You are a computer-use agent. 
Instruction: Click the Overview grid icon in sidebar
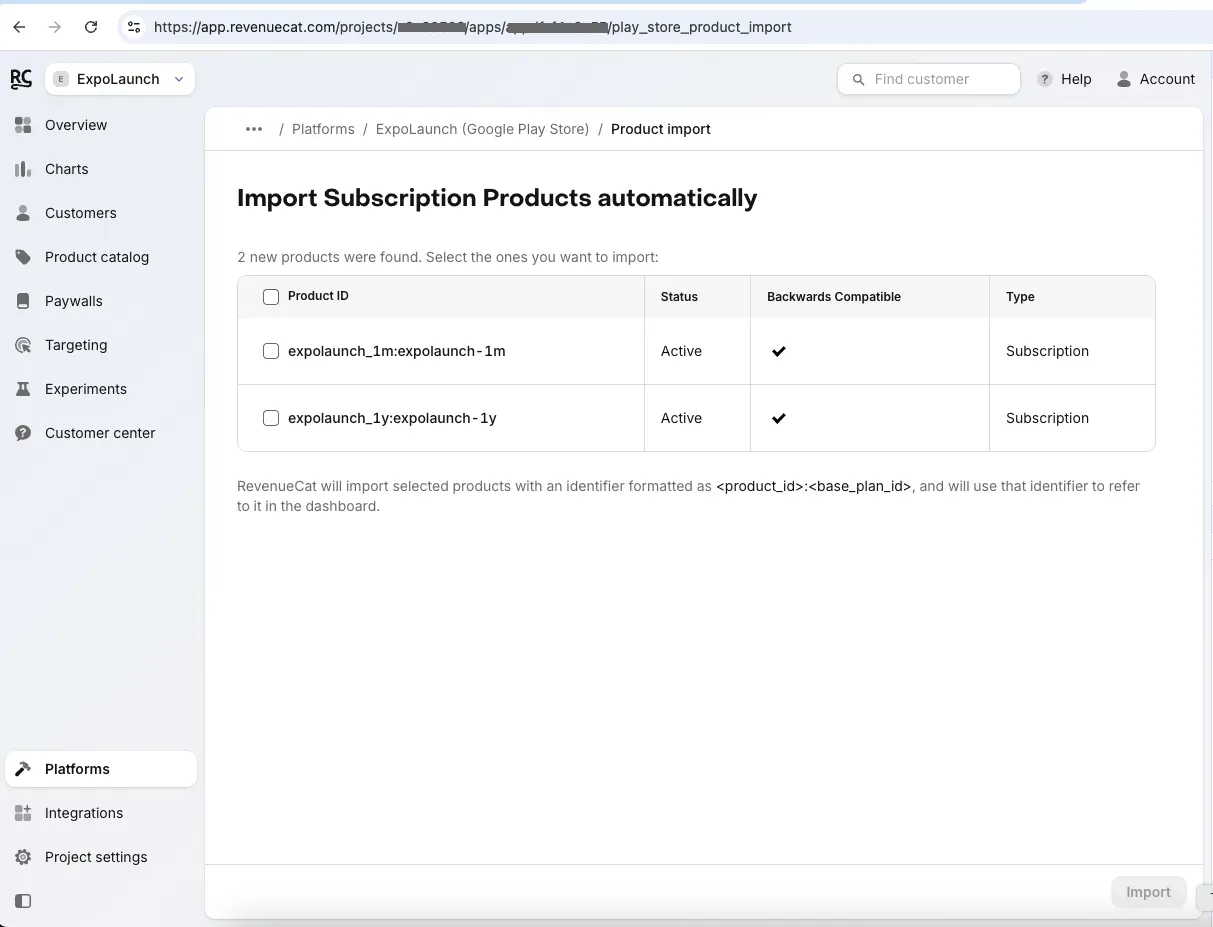click(x=23, y=125)
